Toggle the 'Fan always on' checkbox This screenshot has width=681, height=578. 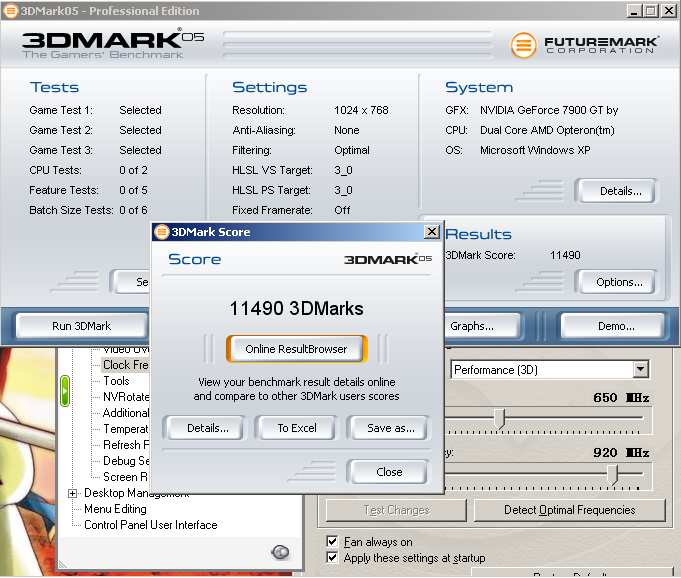click(332, 542)
